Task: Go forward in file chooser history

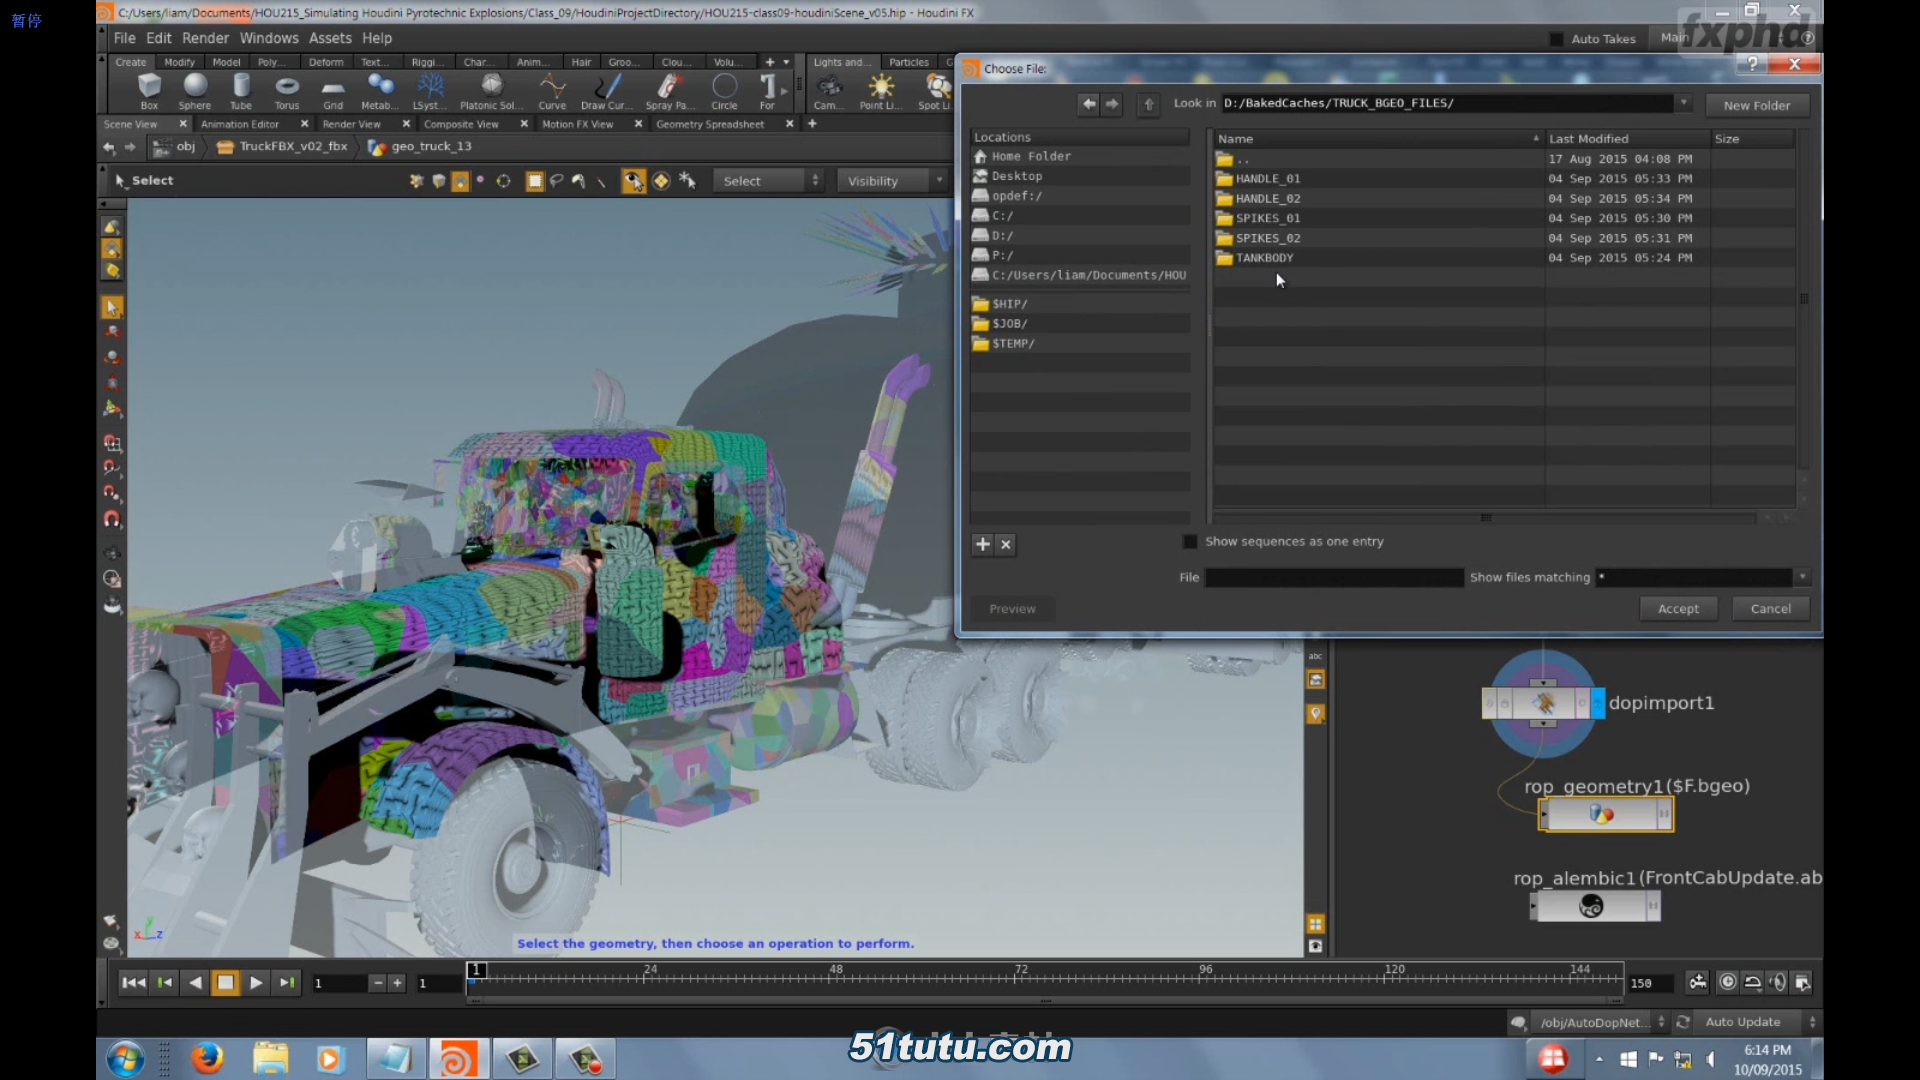Action: point(1112,103)
